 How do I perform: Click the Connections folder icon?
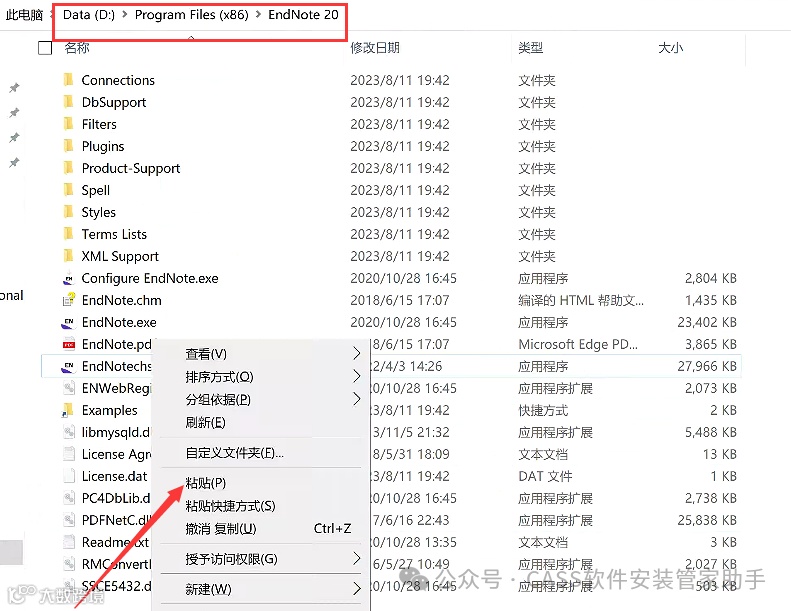[69, 80]
